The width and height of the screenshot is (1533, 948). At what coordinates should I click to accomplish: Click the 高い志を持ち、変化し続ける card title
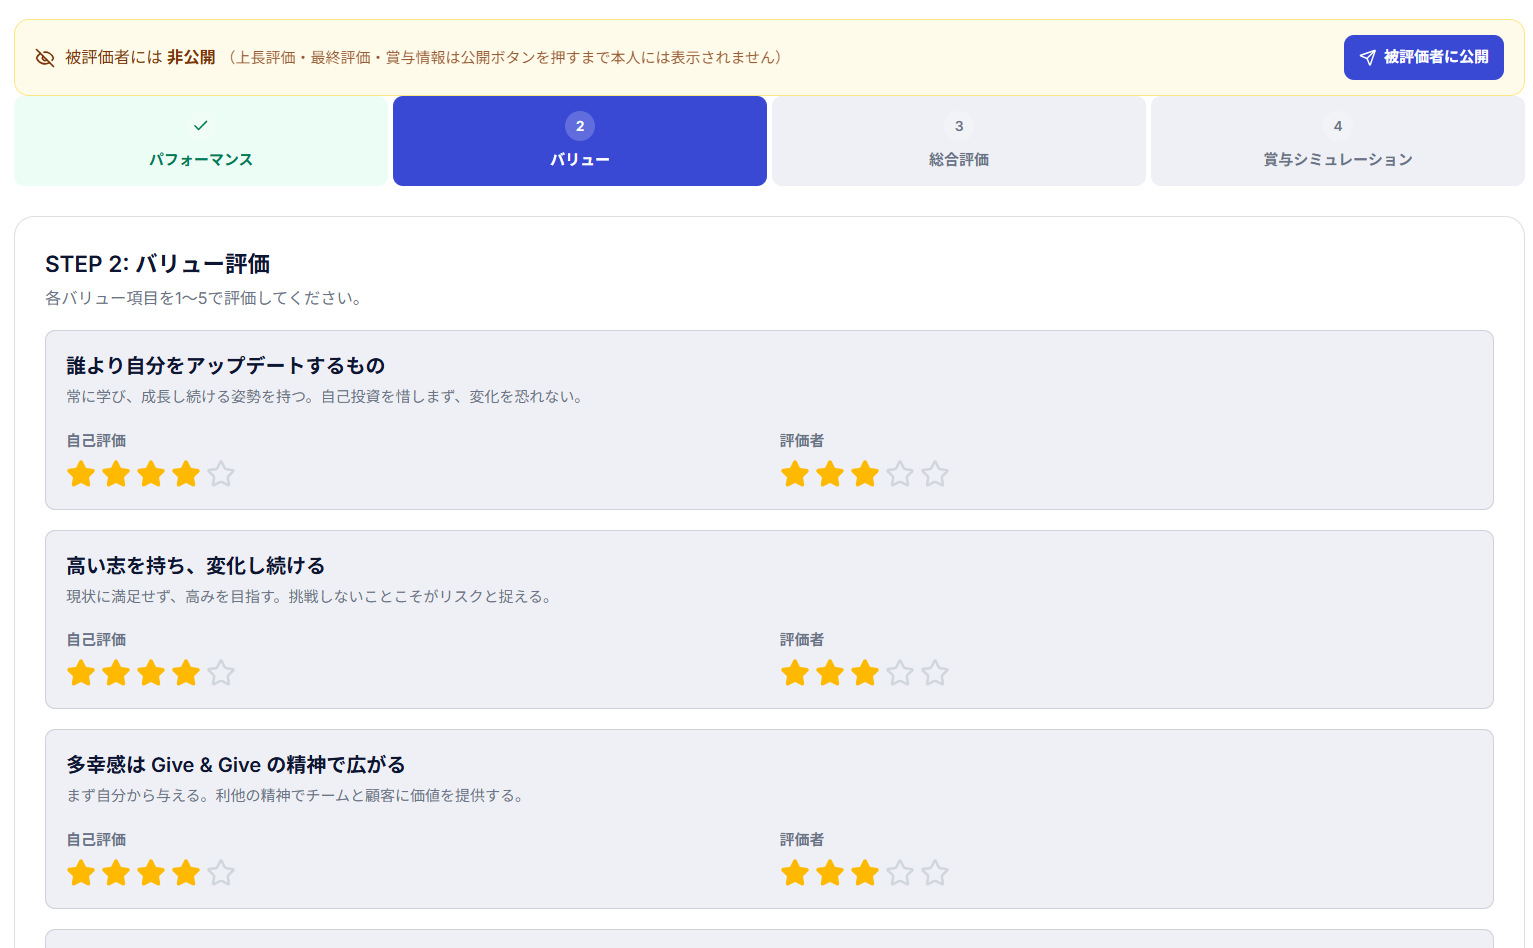[196, 566]
